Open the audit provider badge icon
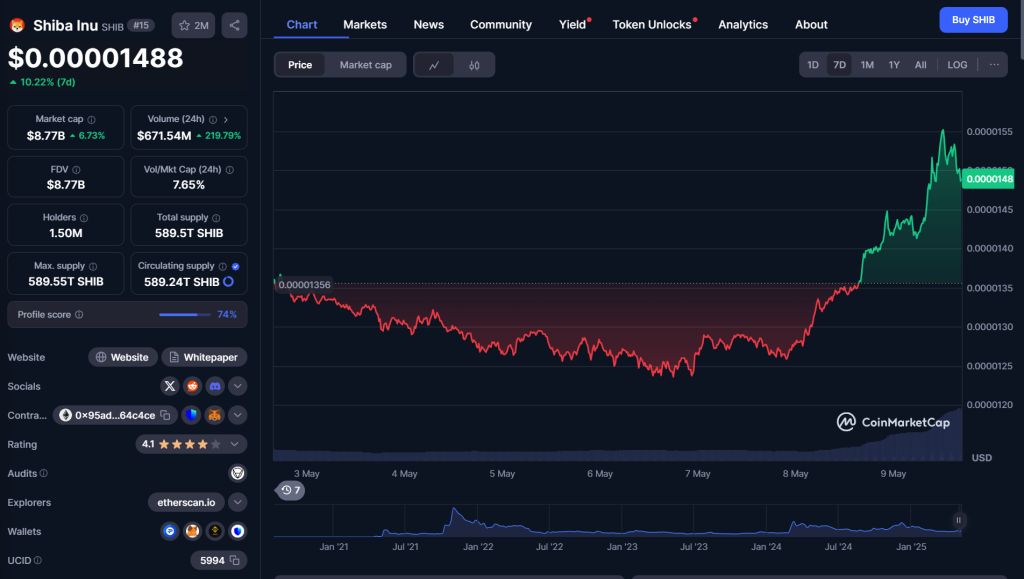The width and height of the screenshot is (1024, 579). click(238, 473)
